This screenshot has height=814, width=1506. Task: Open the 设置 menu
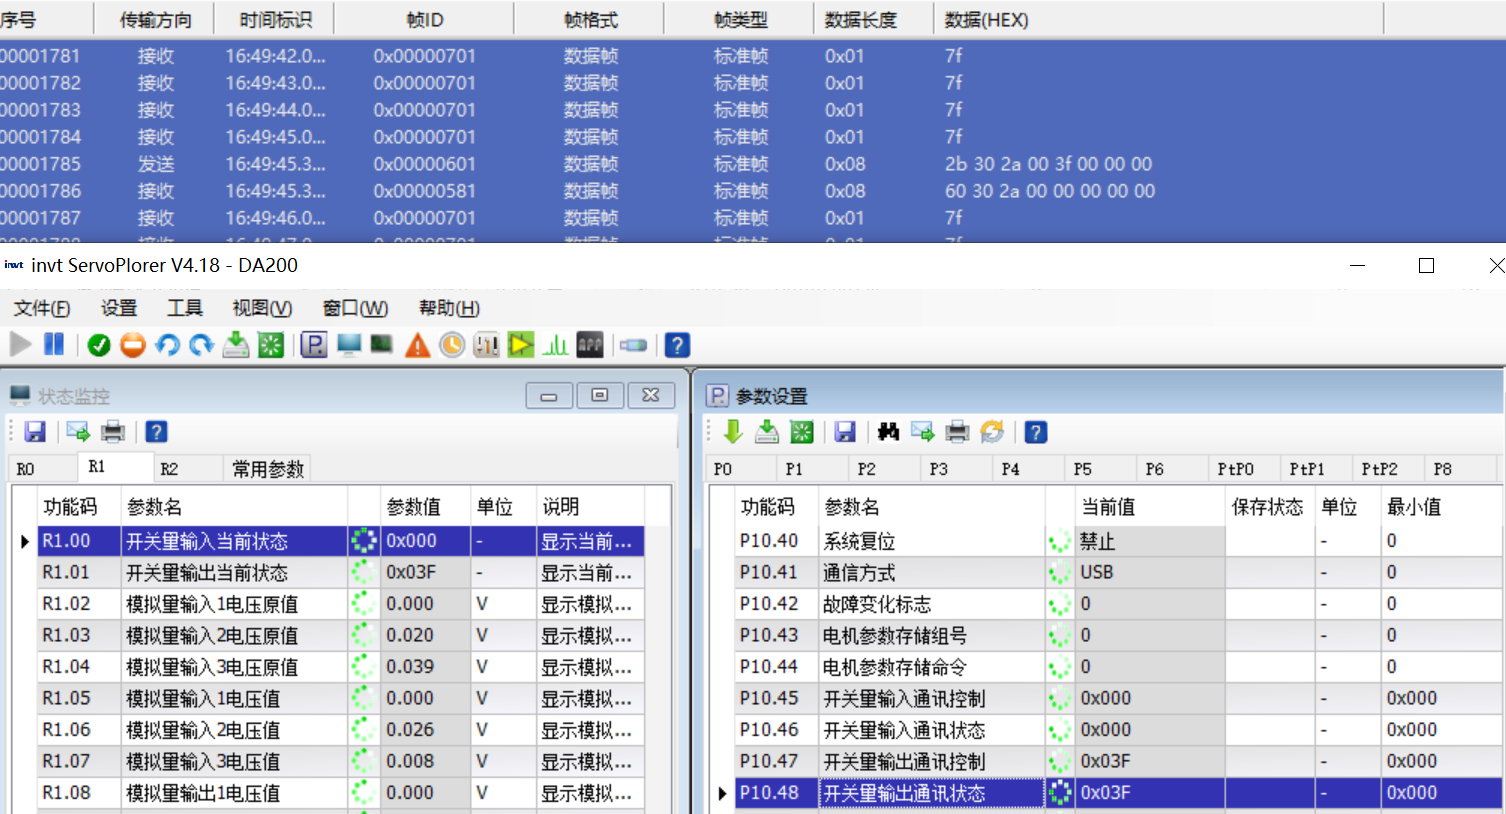(x=119, y=308)
